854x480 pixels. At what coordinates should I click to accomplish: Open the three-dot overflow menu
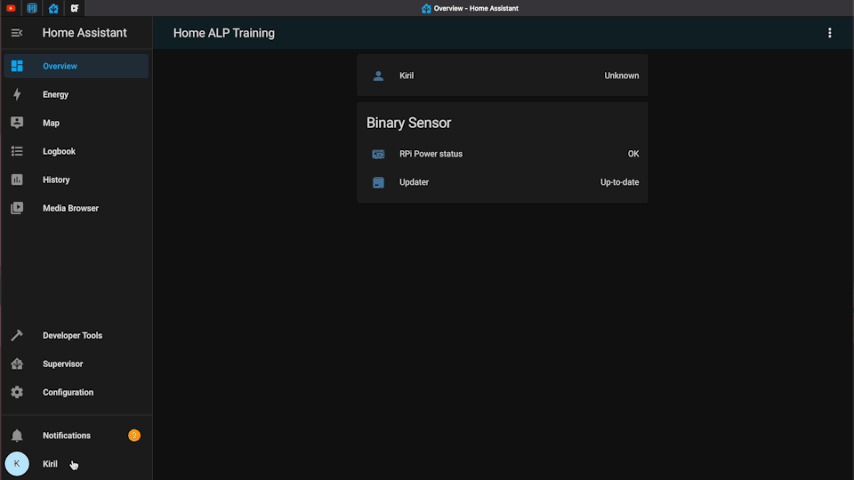tap(829, 33)
